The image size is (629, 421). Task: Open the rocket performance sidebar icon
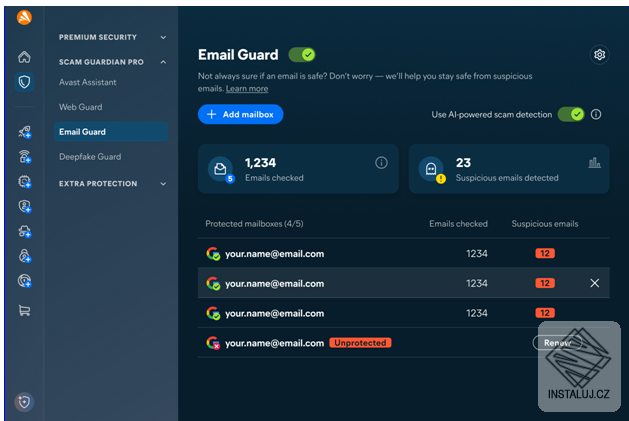tap(24, 132)
